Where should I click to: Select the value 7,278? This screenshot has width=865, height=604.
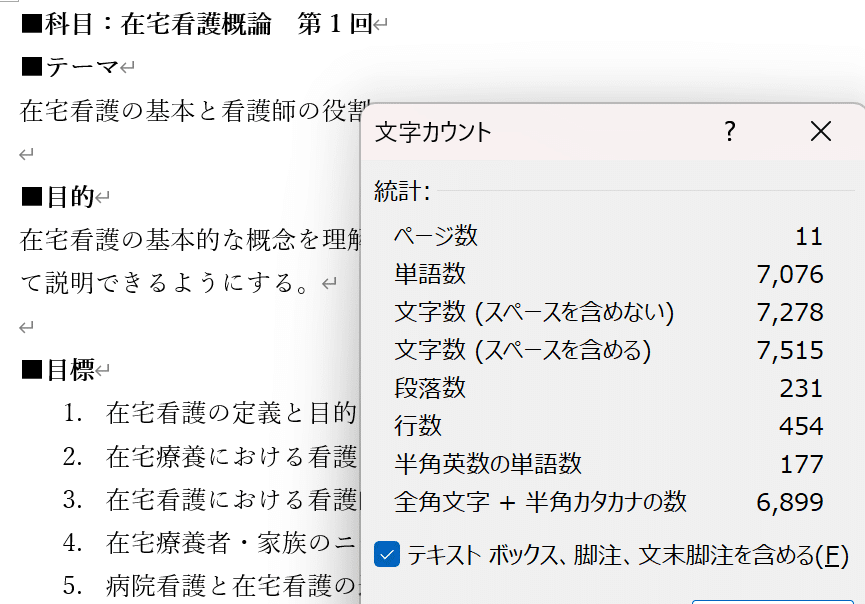789,313
